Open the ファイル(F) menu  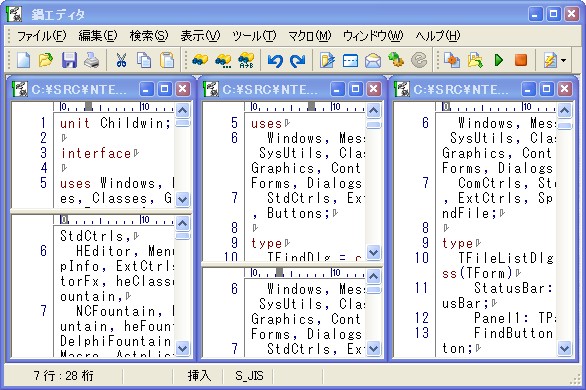click(x=41, y=36)
